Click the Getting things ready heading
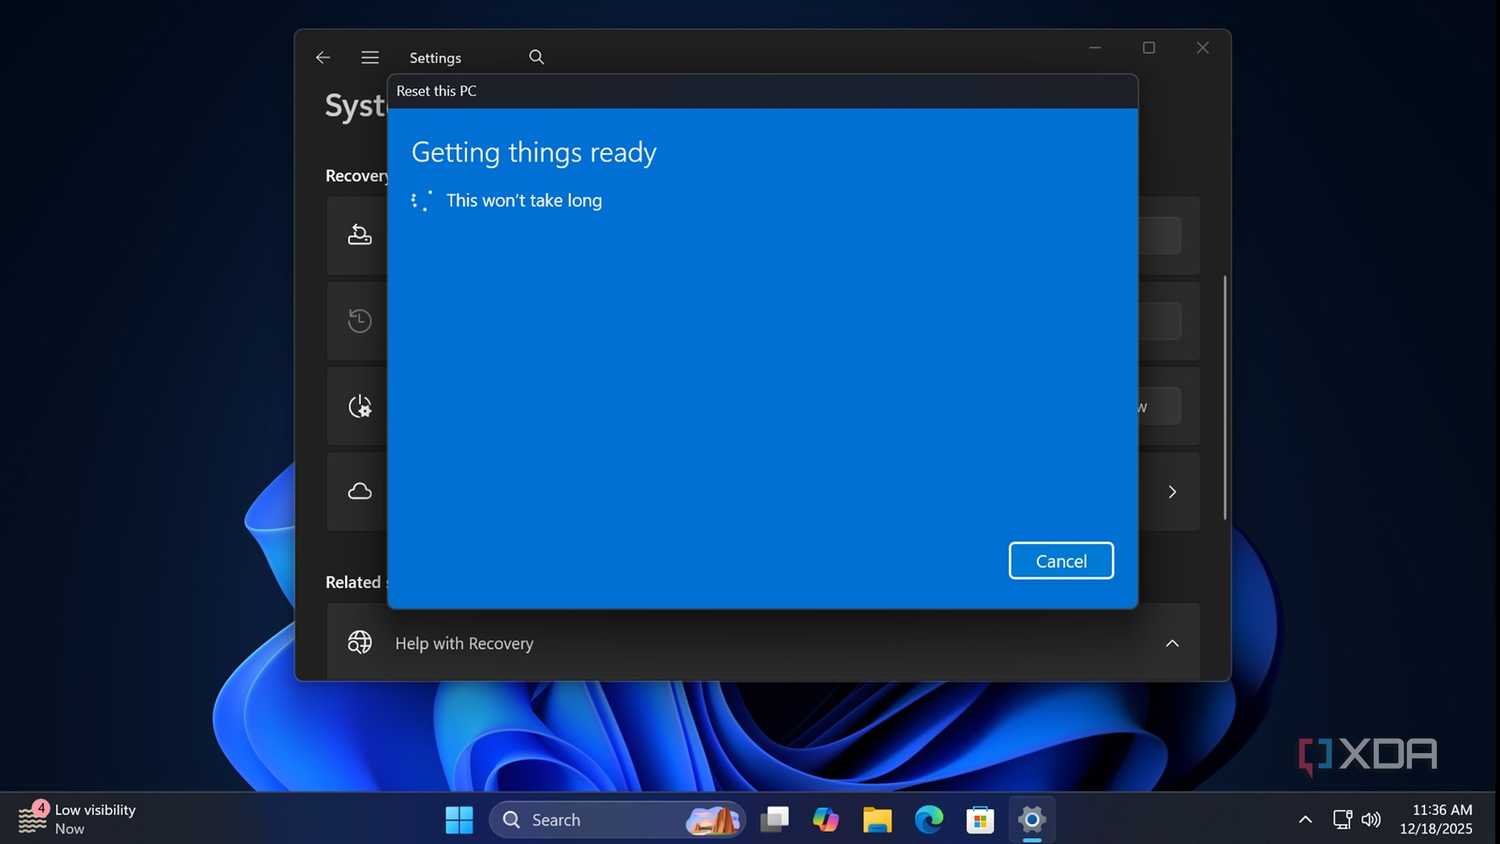The width and height of the screenshot is (1500, 844). pyautogui.click(x=534, y=152)
